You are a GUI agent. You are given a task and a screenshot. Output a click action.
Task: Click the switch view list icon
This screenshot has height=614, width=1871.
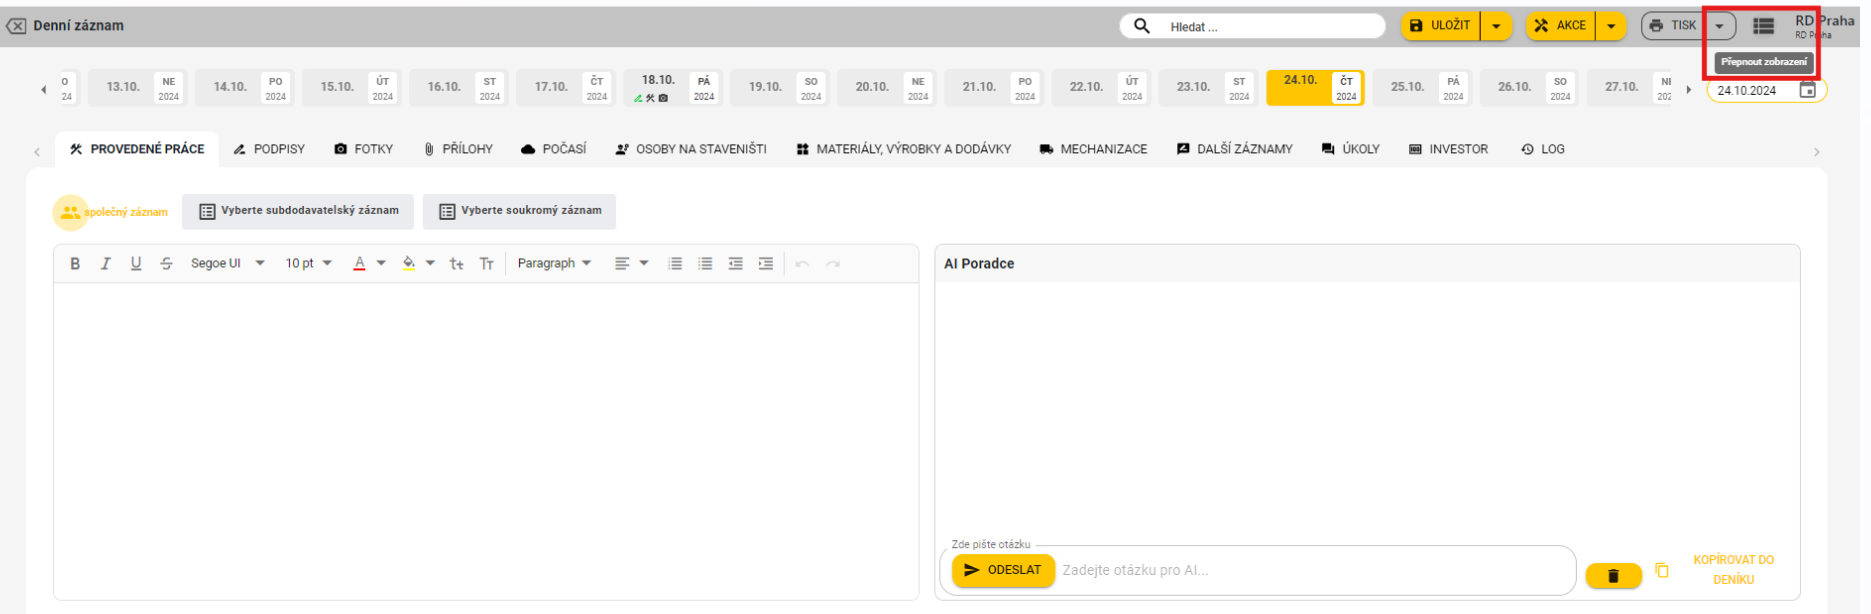[x=1764, y=26]
